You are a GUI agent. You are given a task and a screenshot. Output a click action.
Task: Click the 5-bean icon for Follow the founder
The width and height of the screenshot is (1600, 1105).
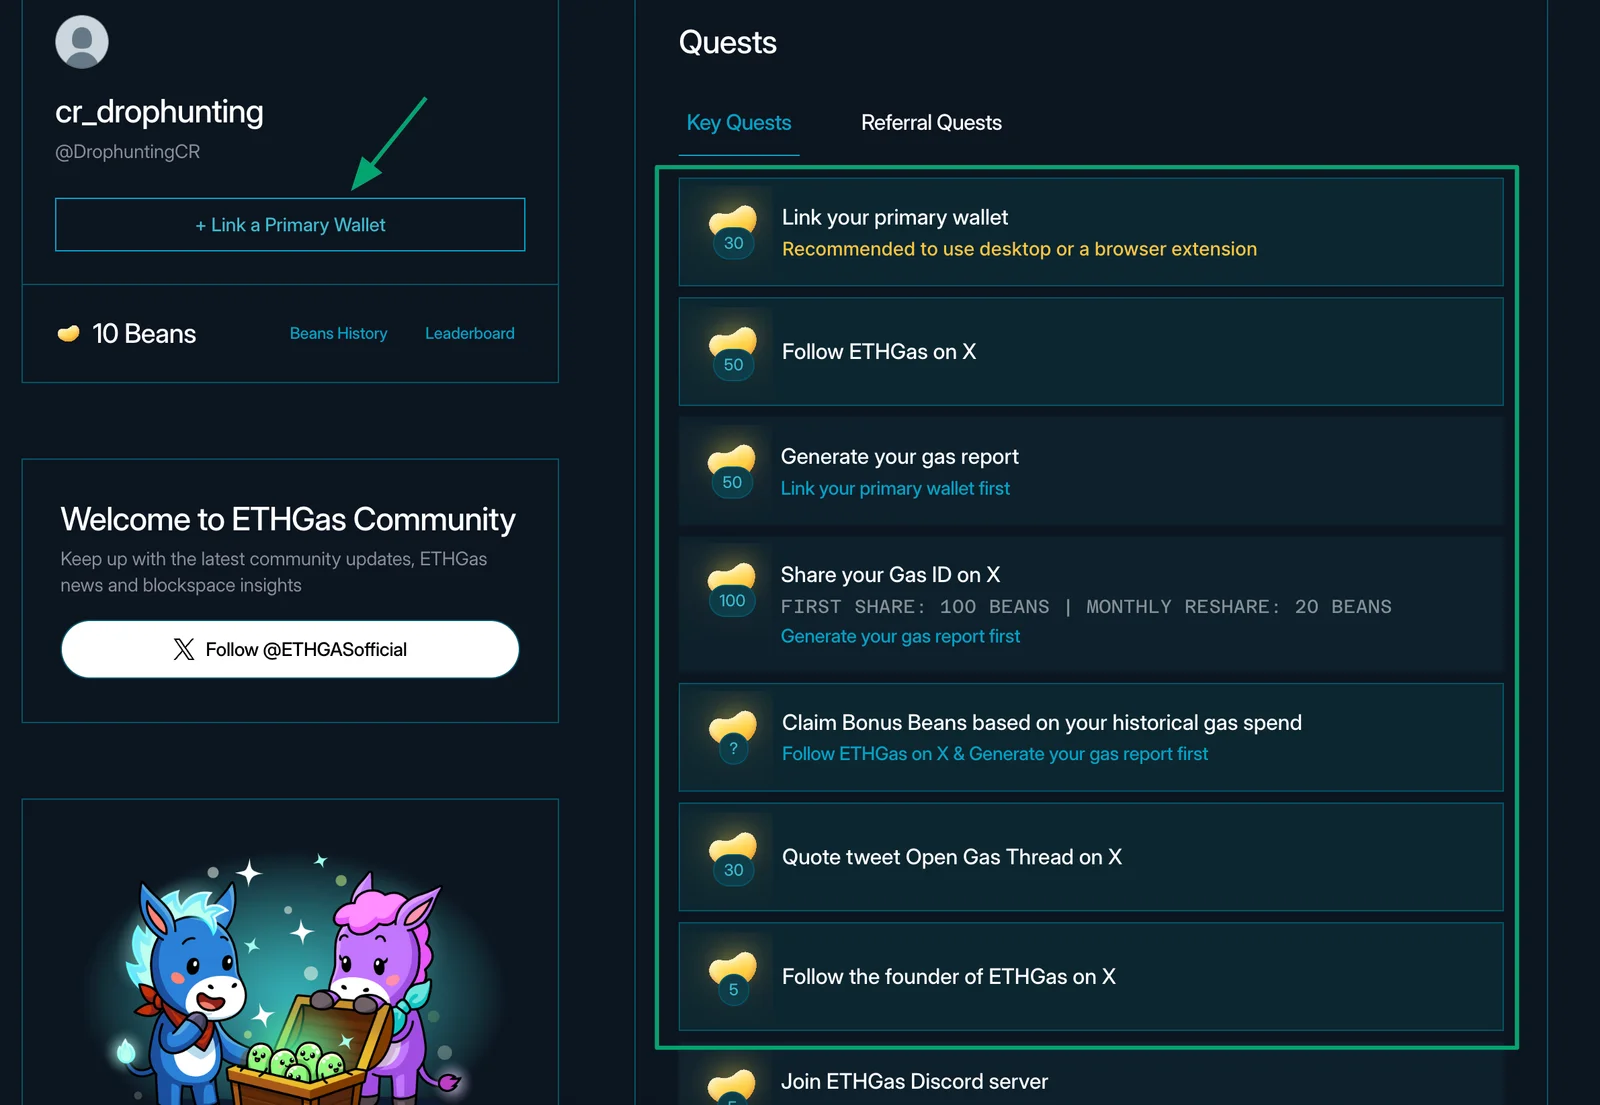tap(733, 977)
